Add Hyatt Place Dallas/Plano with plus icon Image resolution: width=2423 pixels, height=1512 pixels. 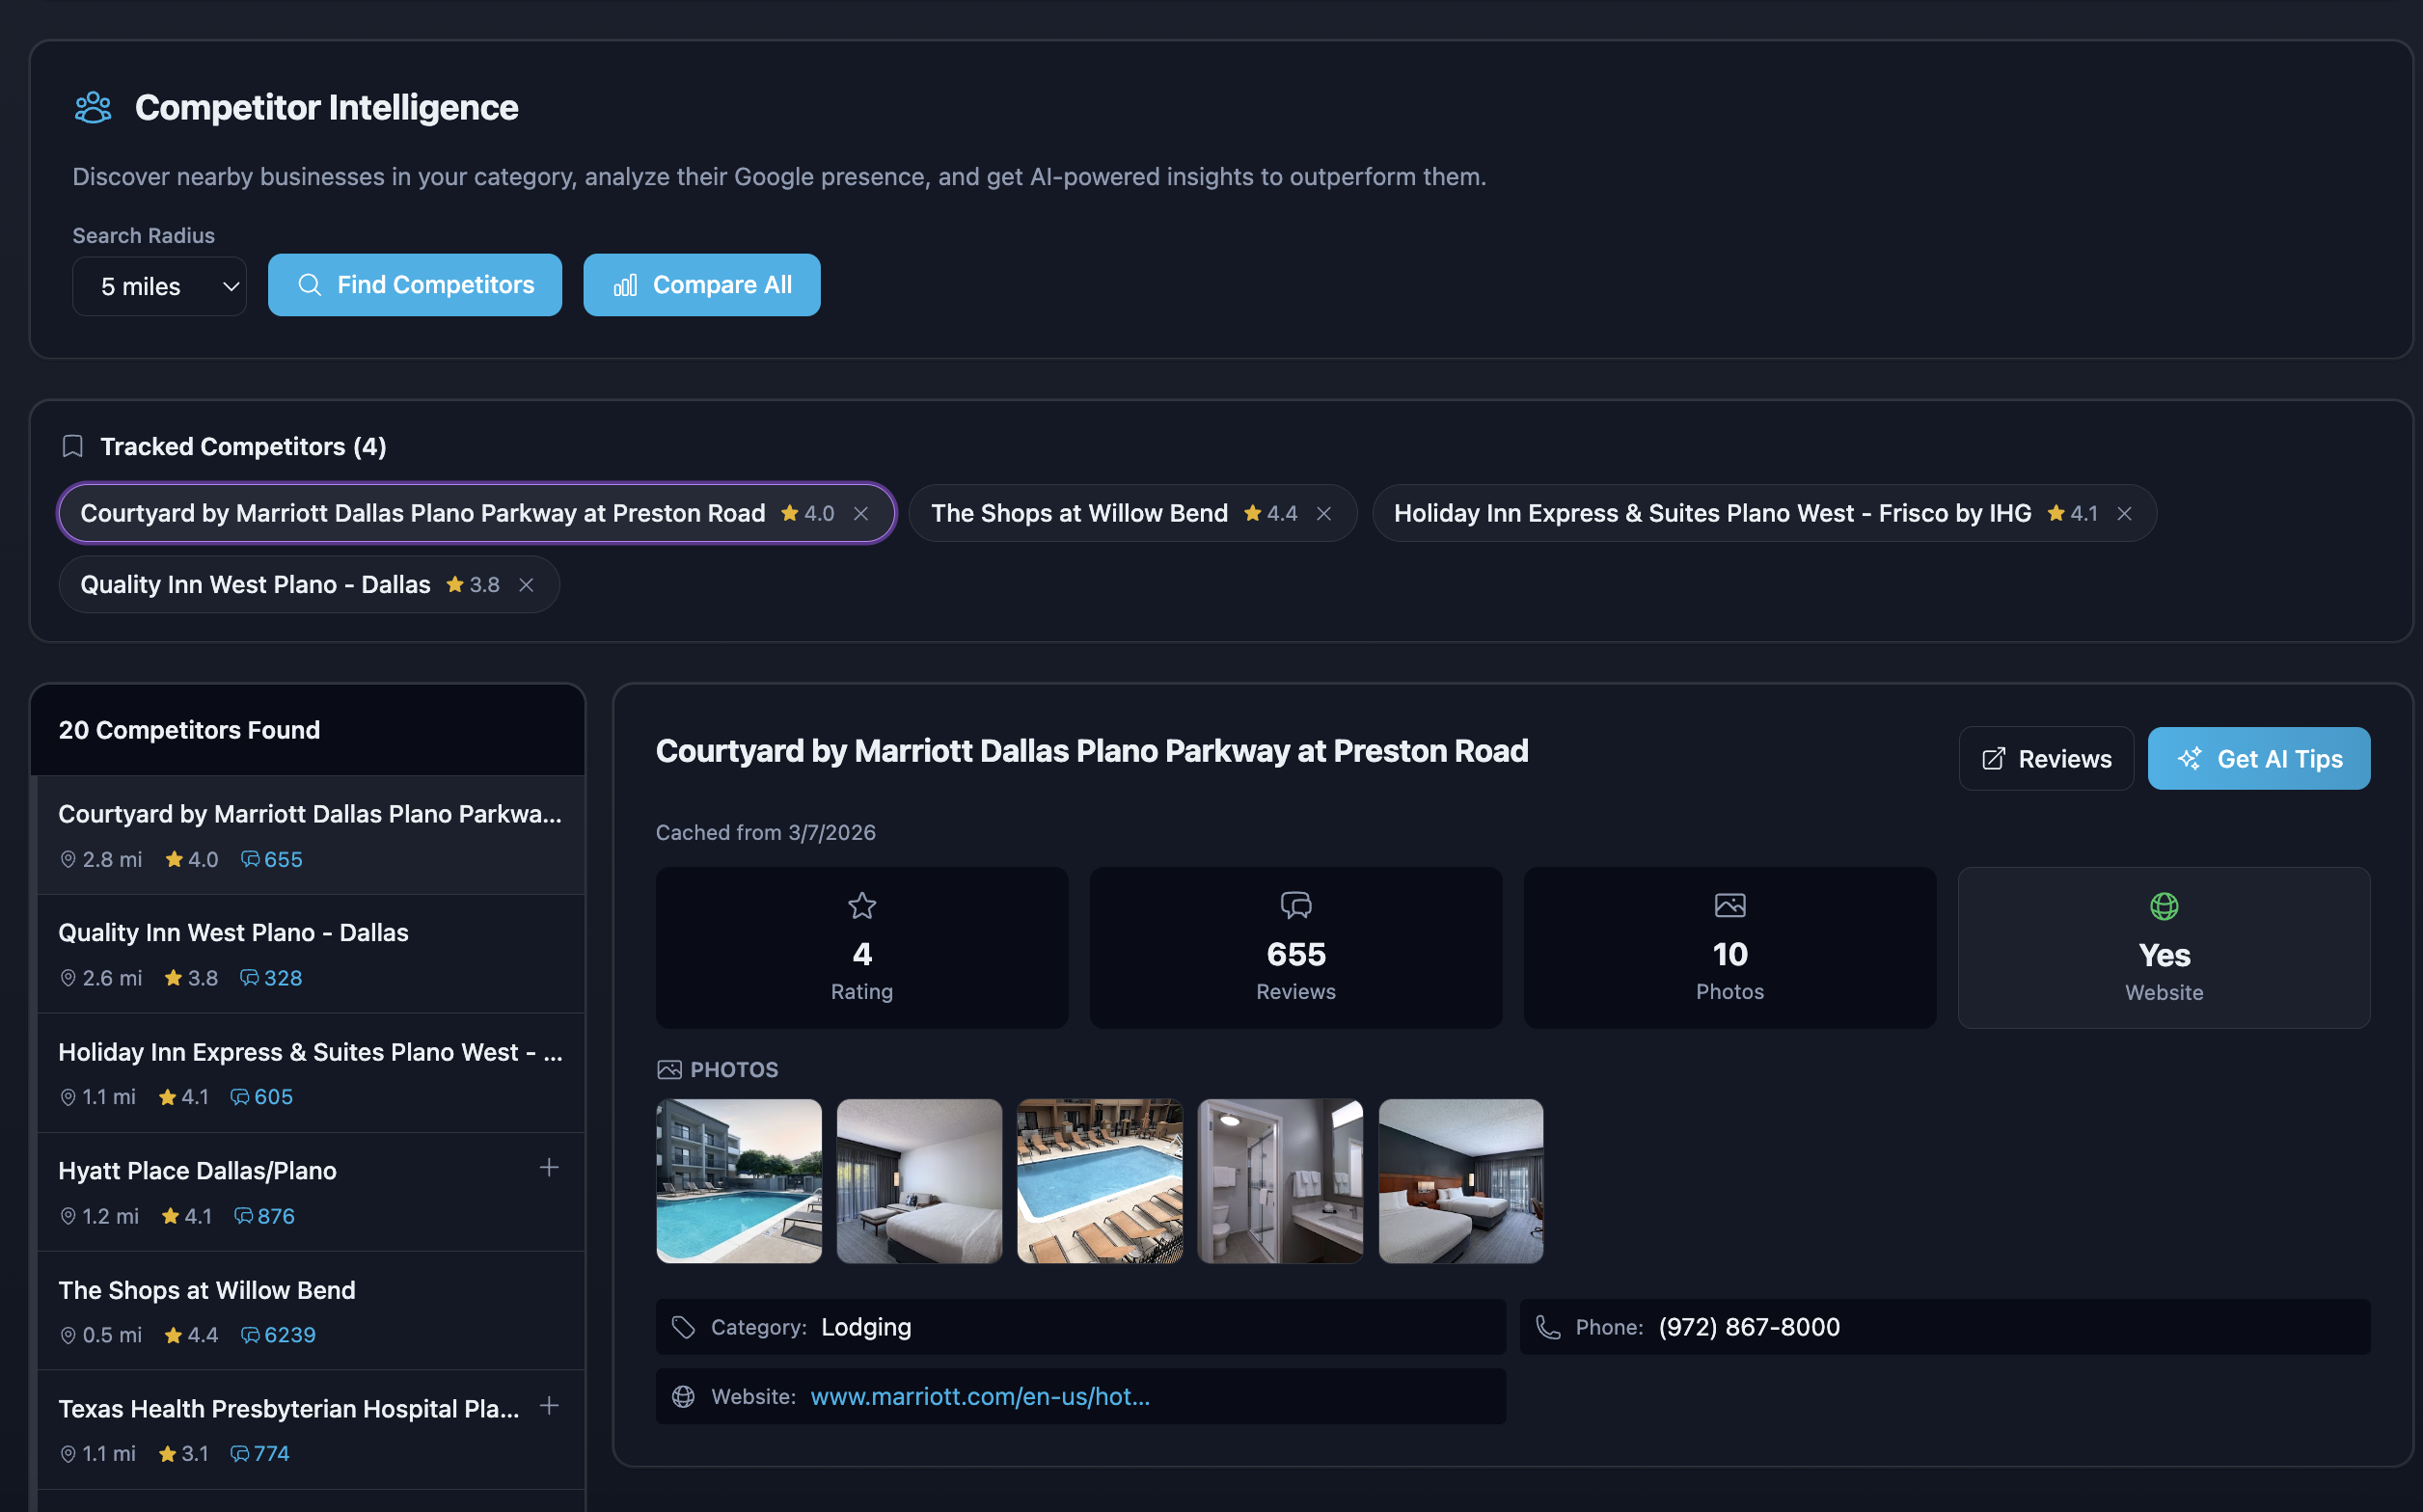[549, 1167]
